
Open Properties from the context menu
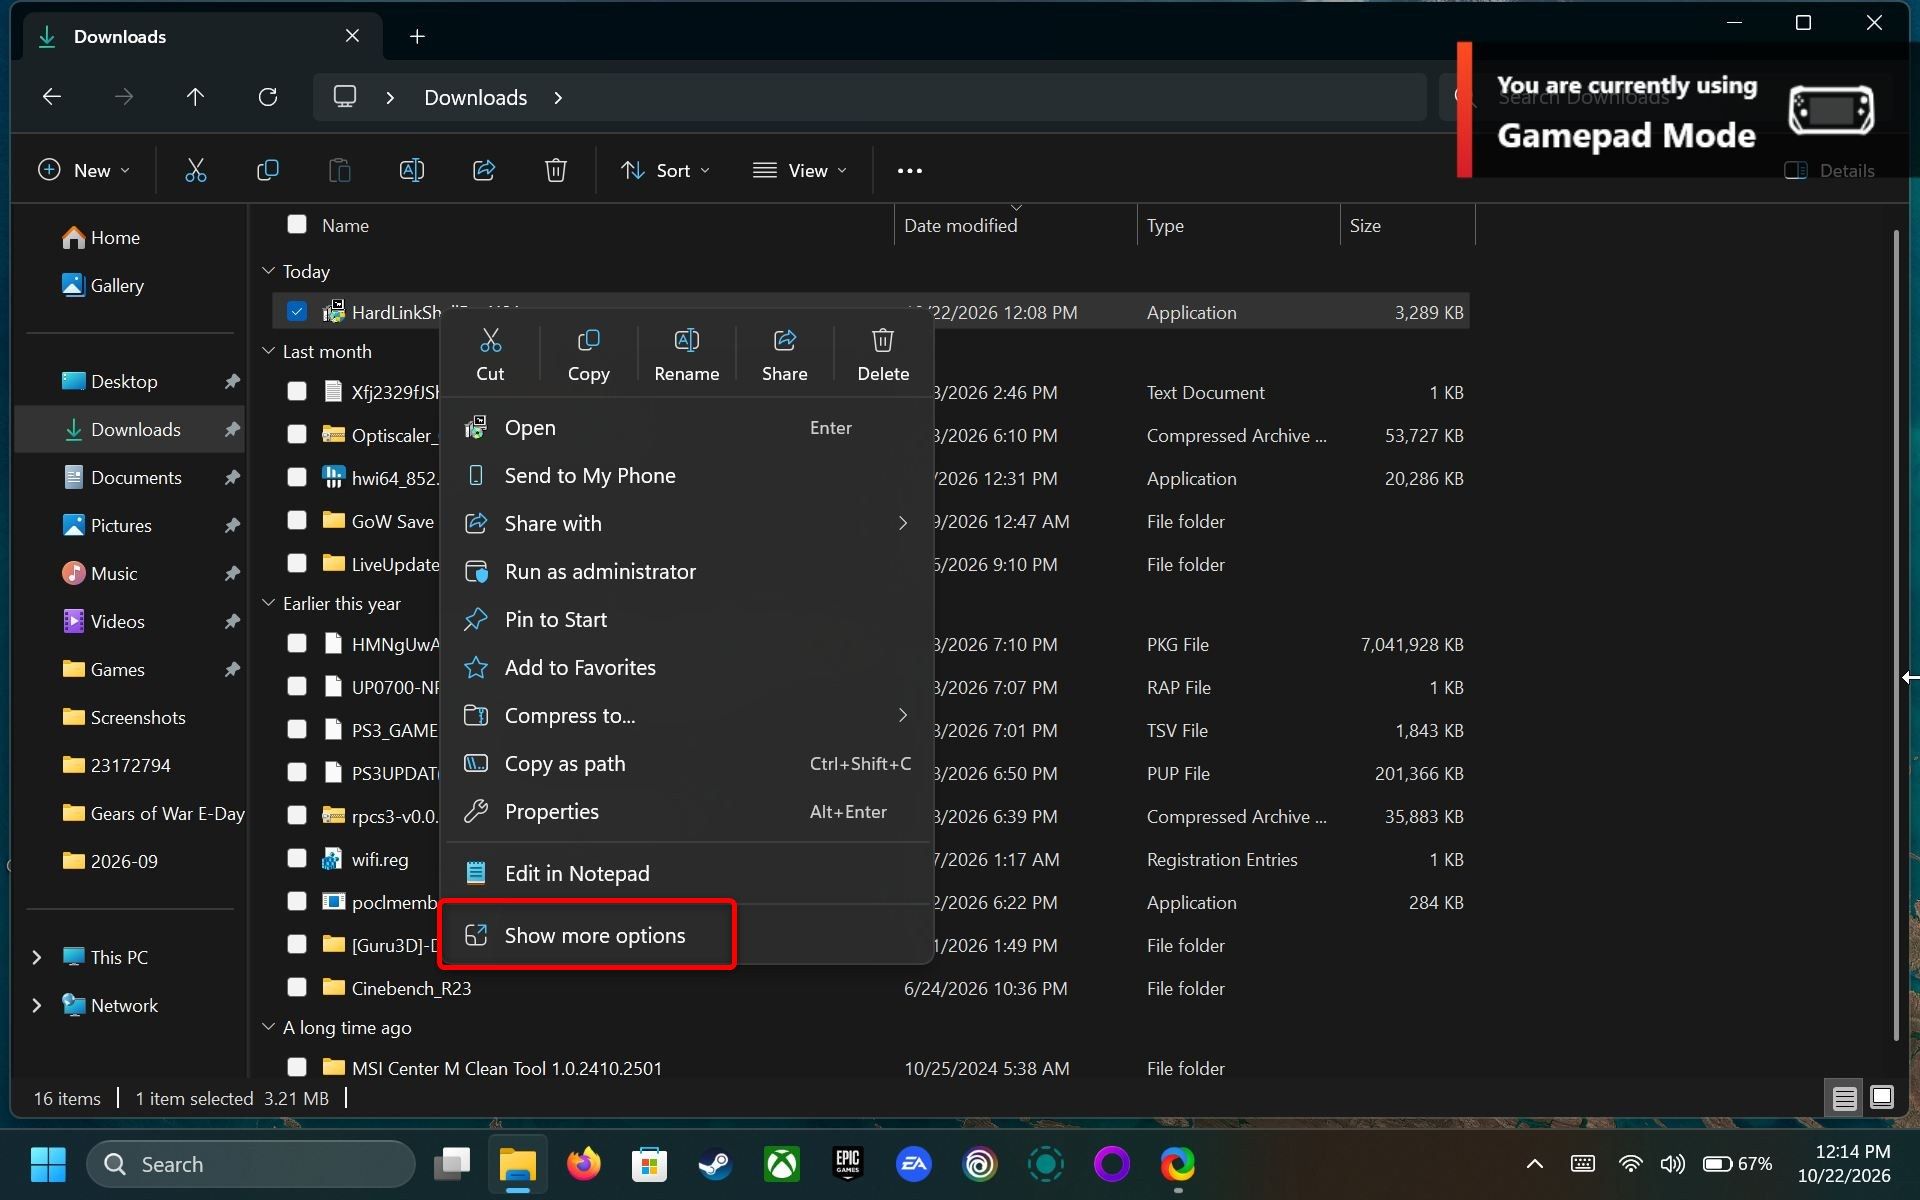pyautogui.click(x=686, y=811)
